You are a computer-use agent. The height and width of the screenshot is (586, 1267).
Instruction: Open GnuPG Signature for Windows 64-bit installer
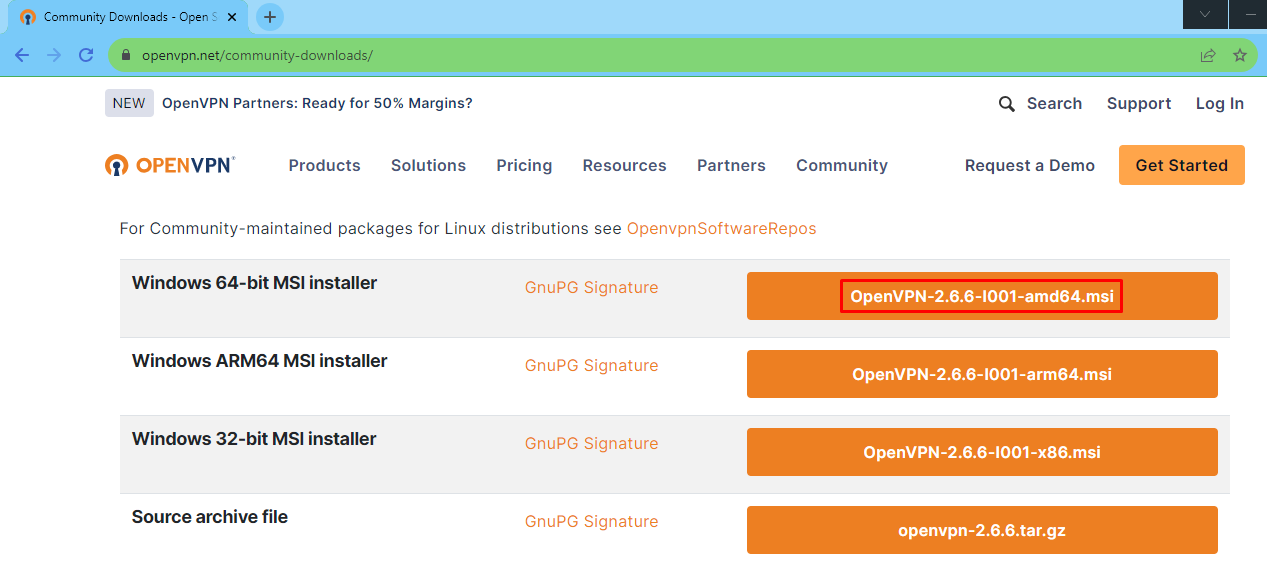(591, 288)
